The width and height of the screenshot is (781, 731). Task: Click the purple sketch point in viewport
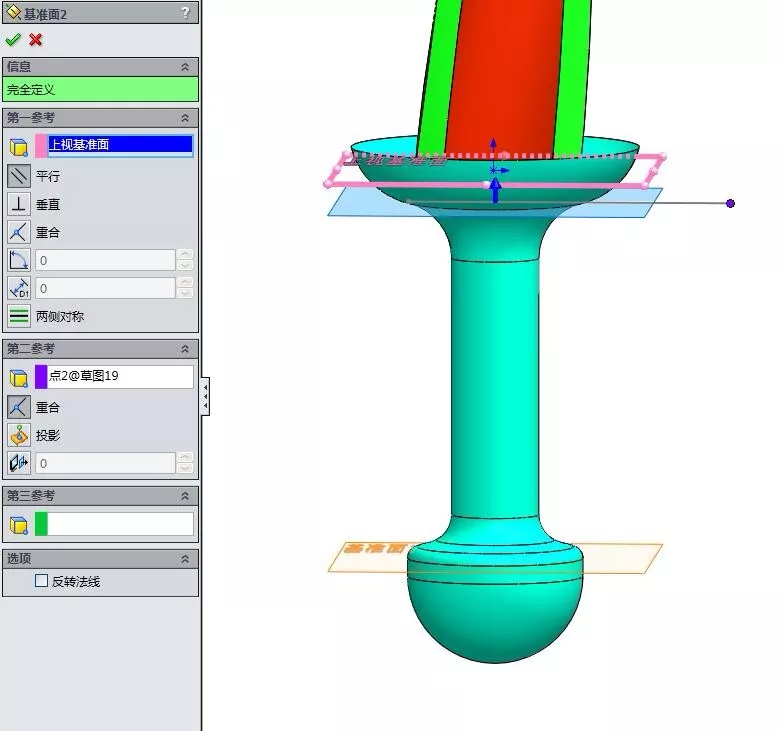(730, 203)
